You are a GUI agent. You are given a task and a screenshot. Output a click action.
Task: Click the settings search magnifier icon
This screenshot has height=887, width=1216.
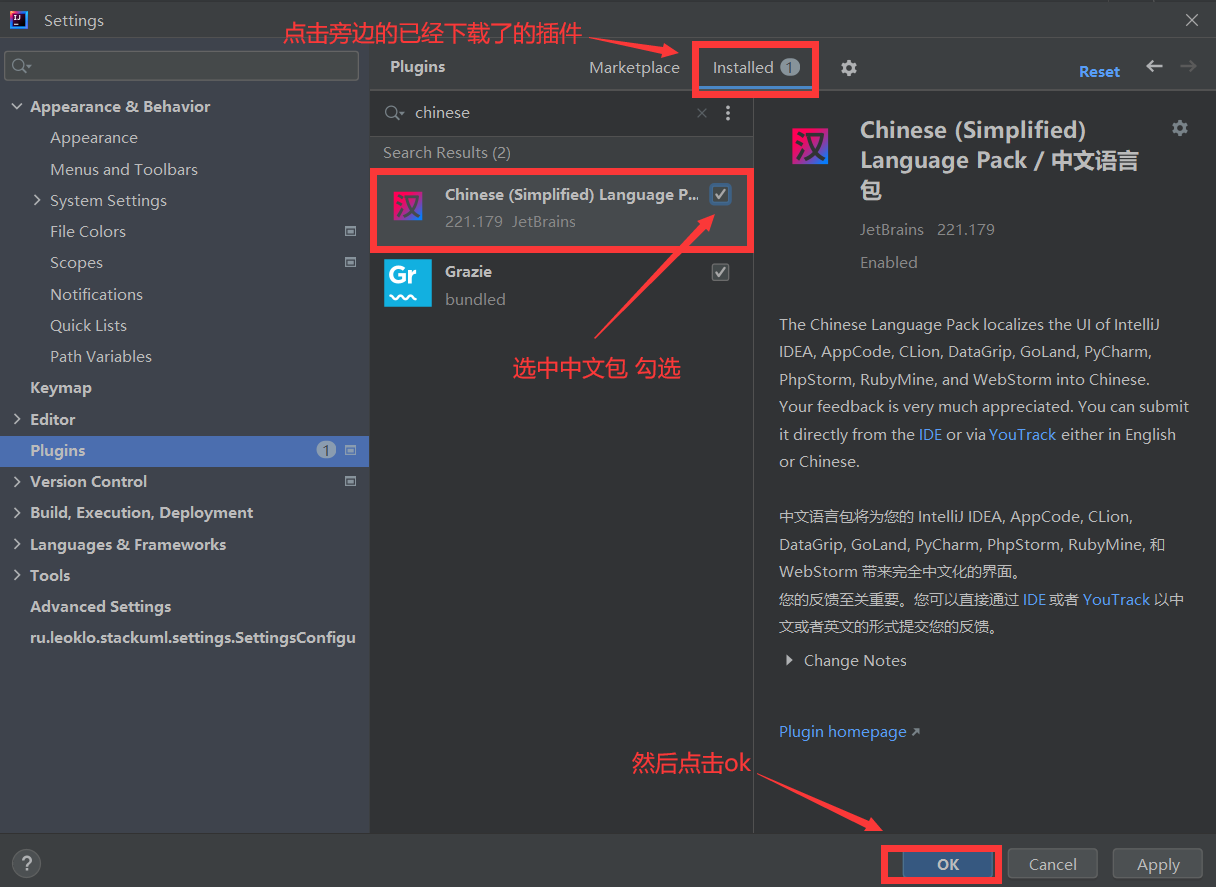[x=21, y=66]
